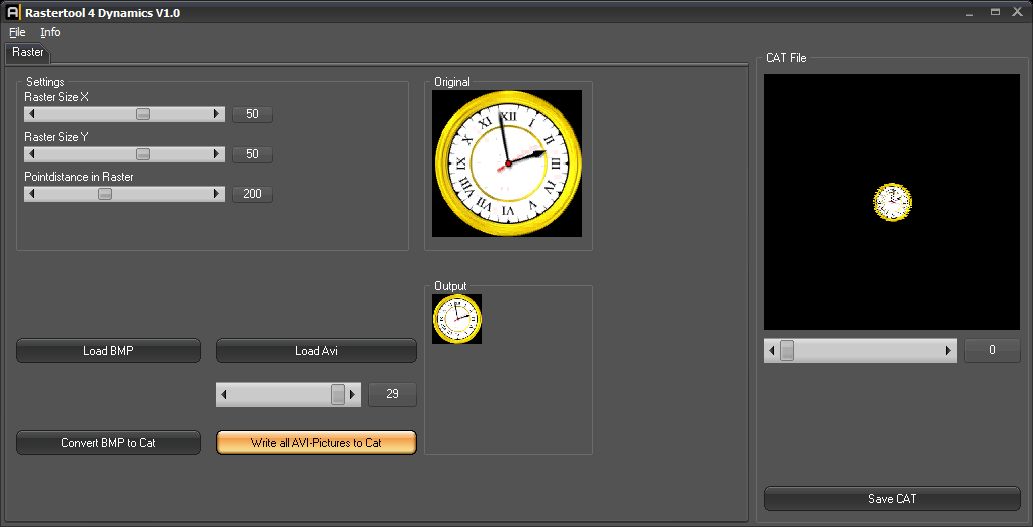
Task: Click left arrow of Pointdistance in Raster slider
Action: point(32,194)
